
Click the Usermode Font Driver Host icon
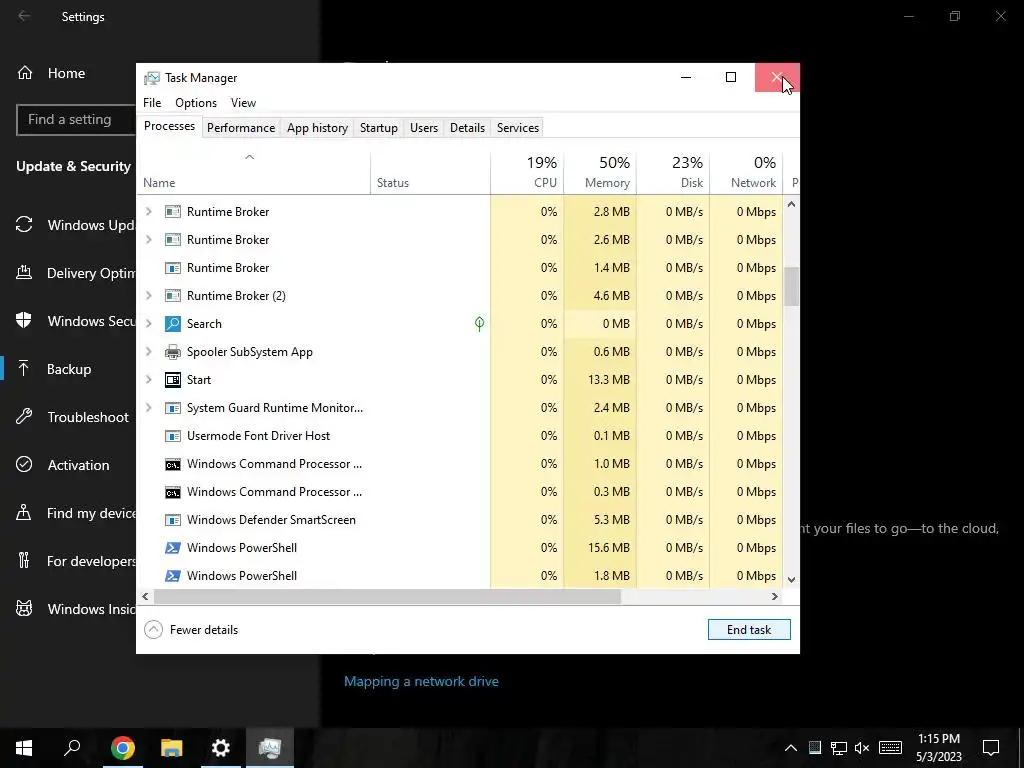[172, 436]
